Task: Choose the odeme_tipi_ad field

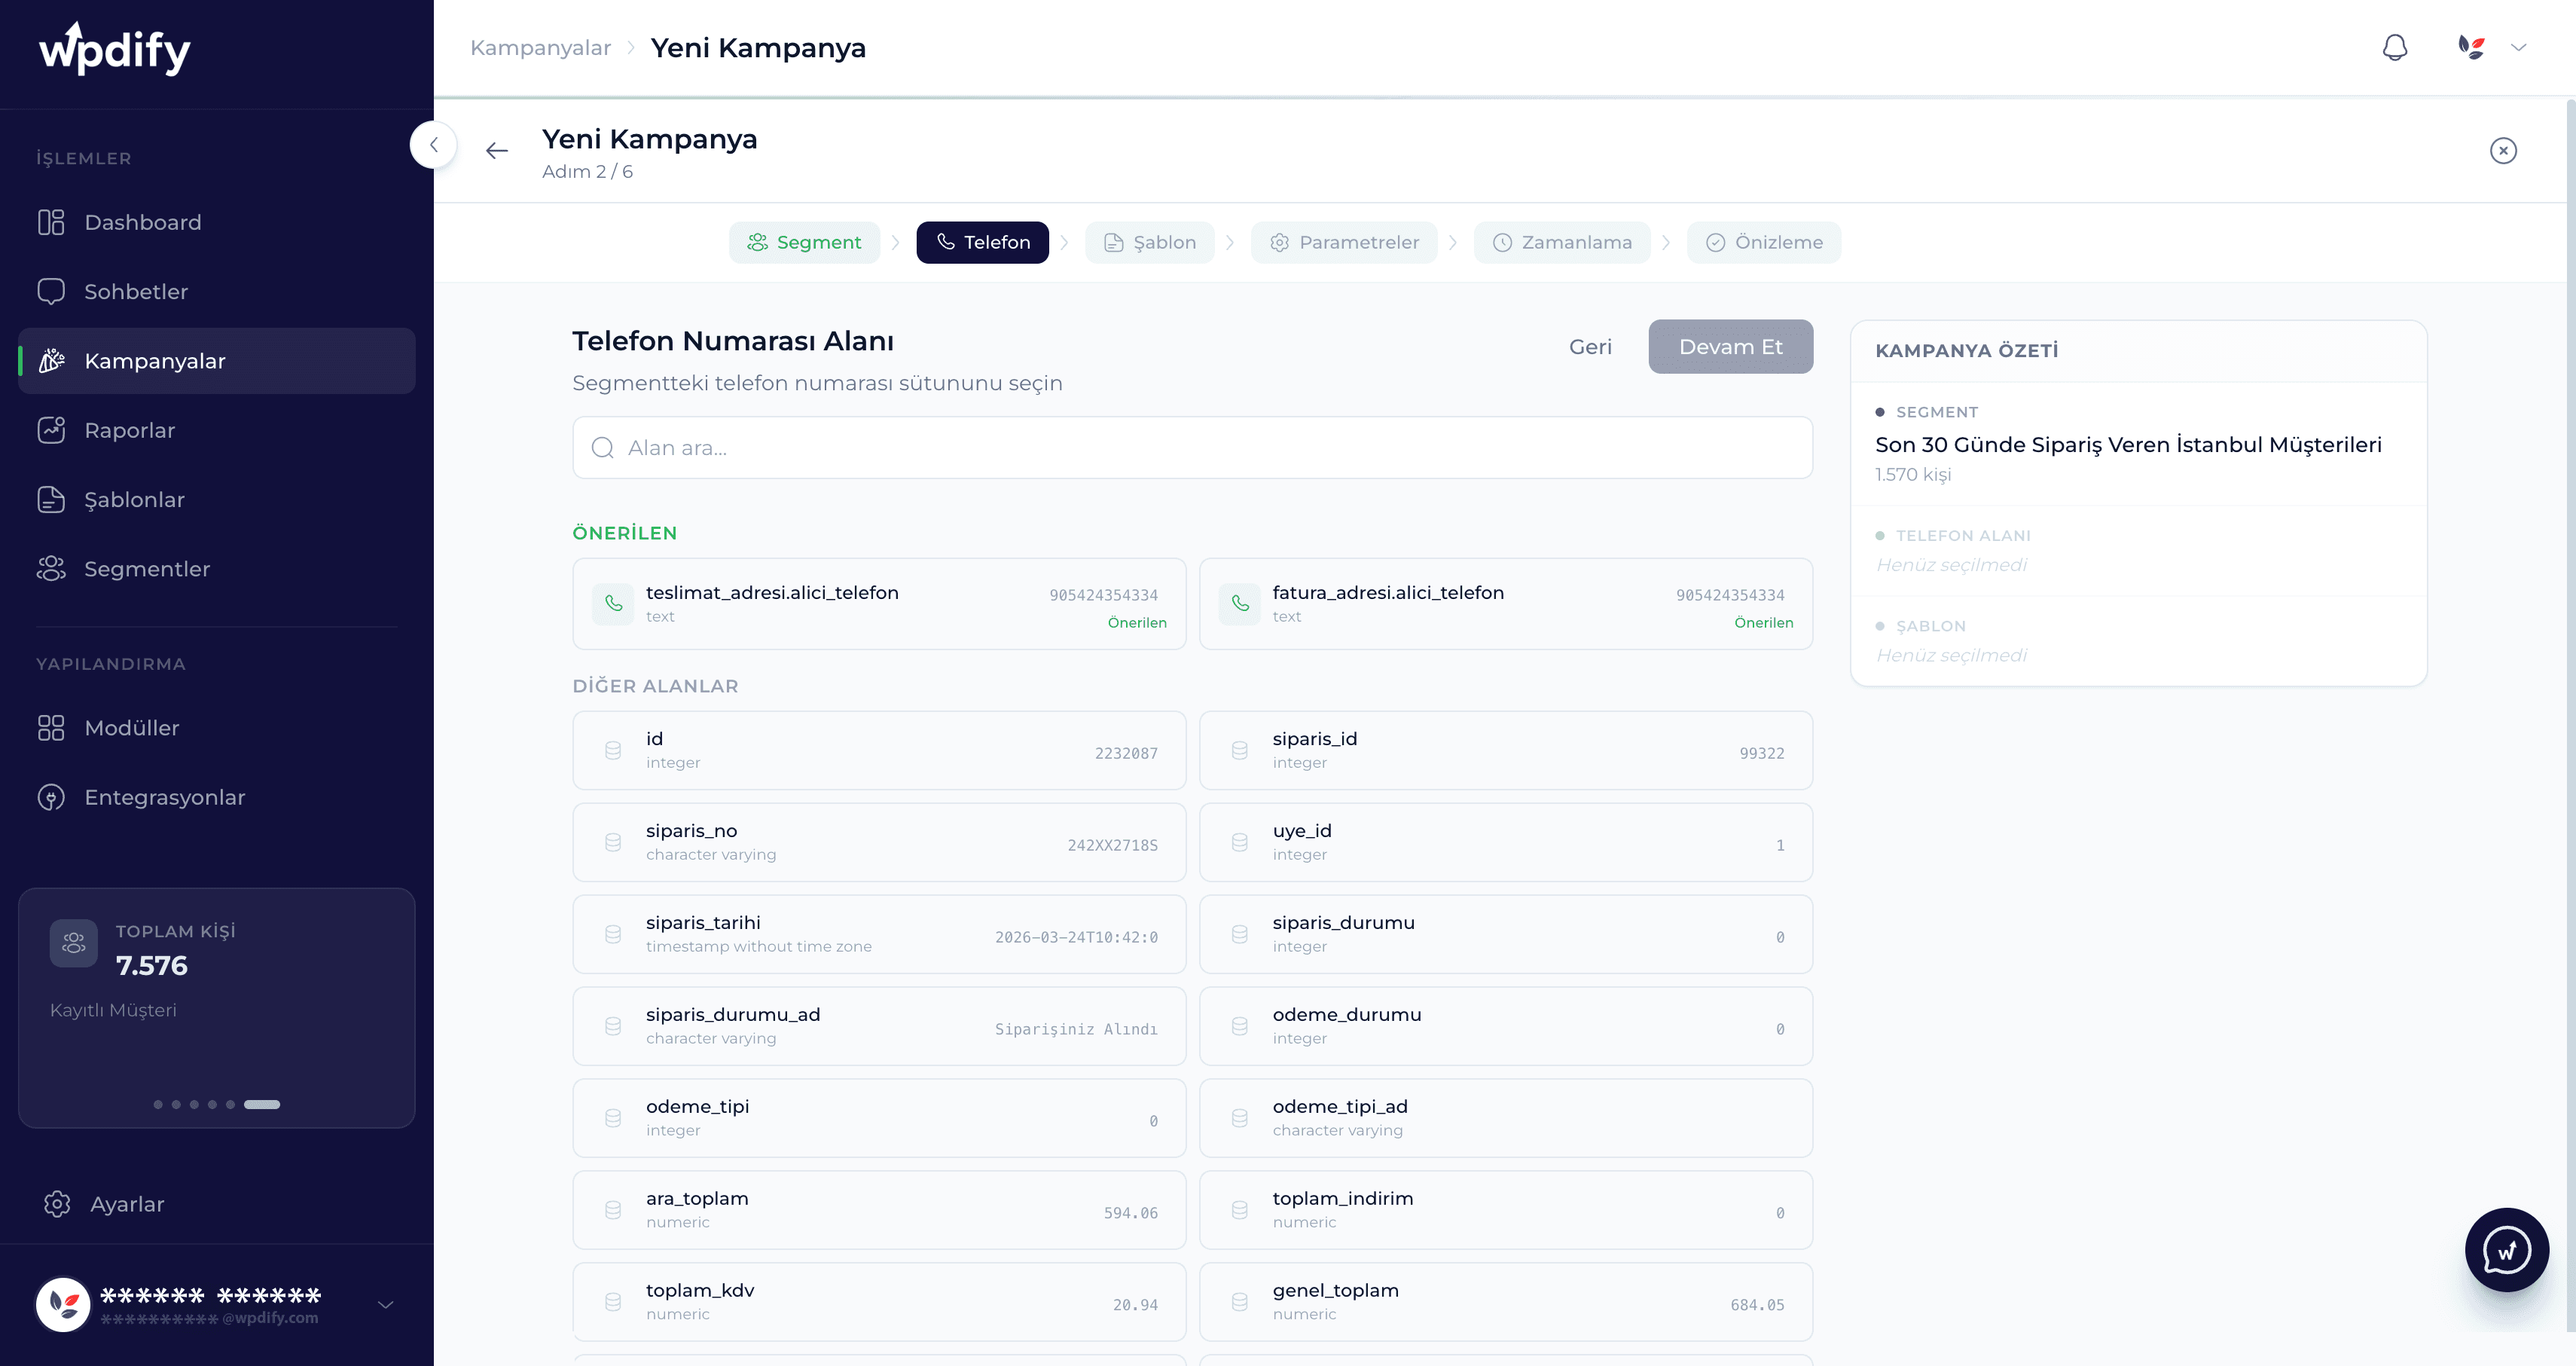Action: (x=1506, y=1118)
